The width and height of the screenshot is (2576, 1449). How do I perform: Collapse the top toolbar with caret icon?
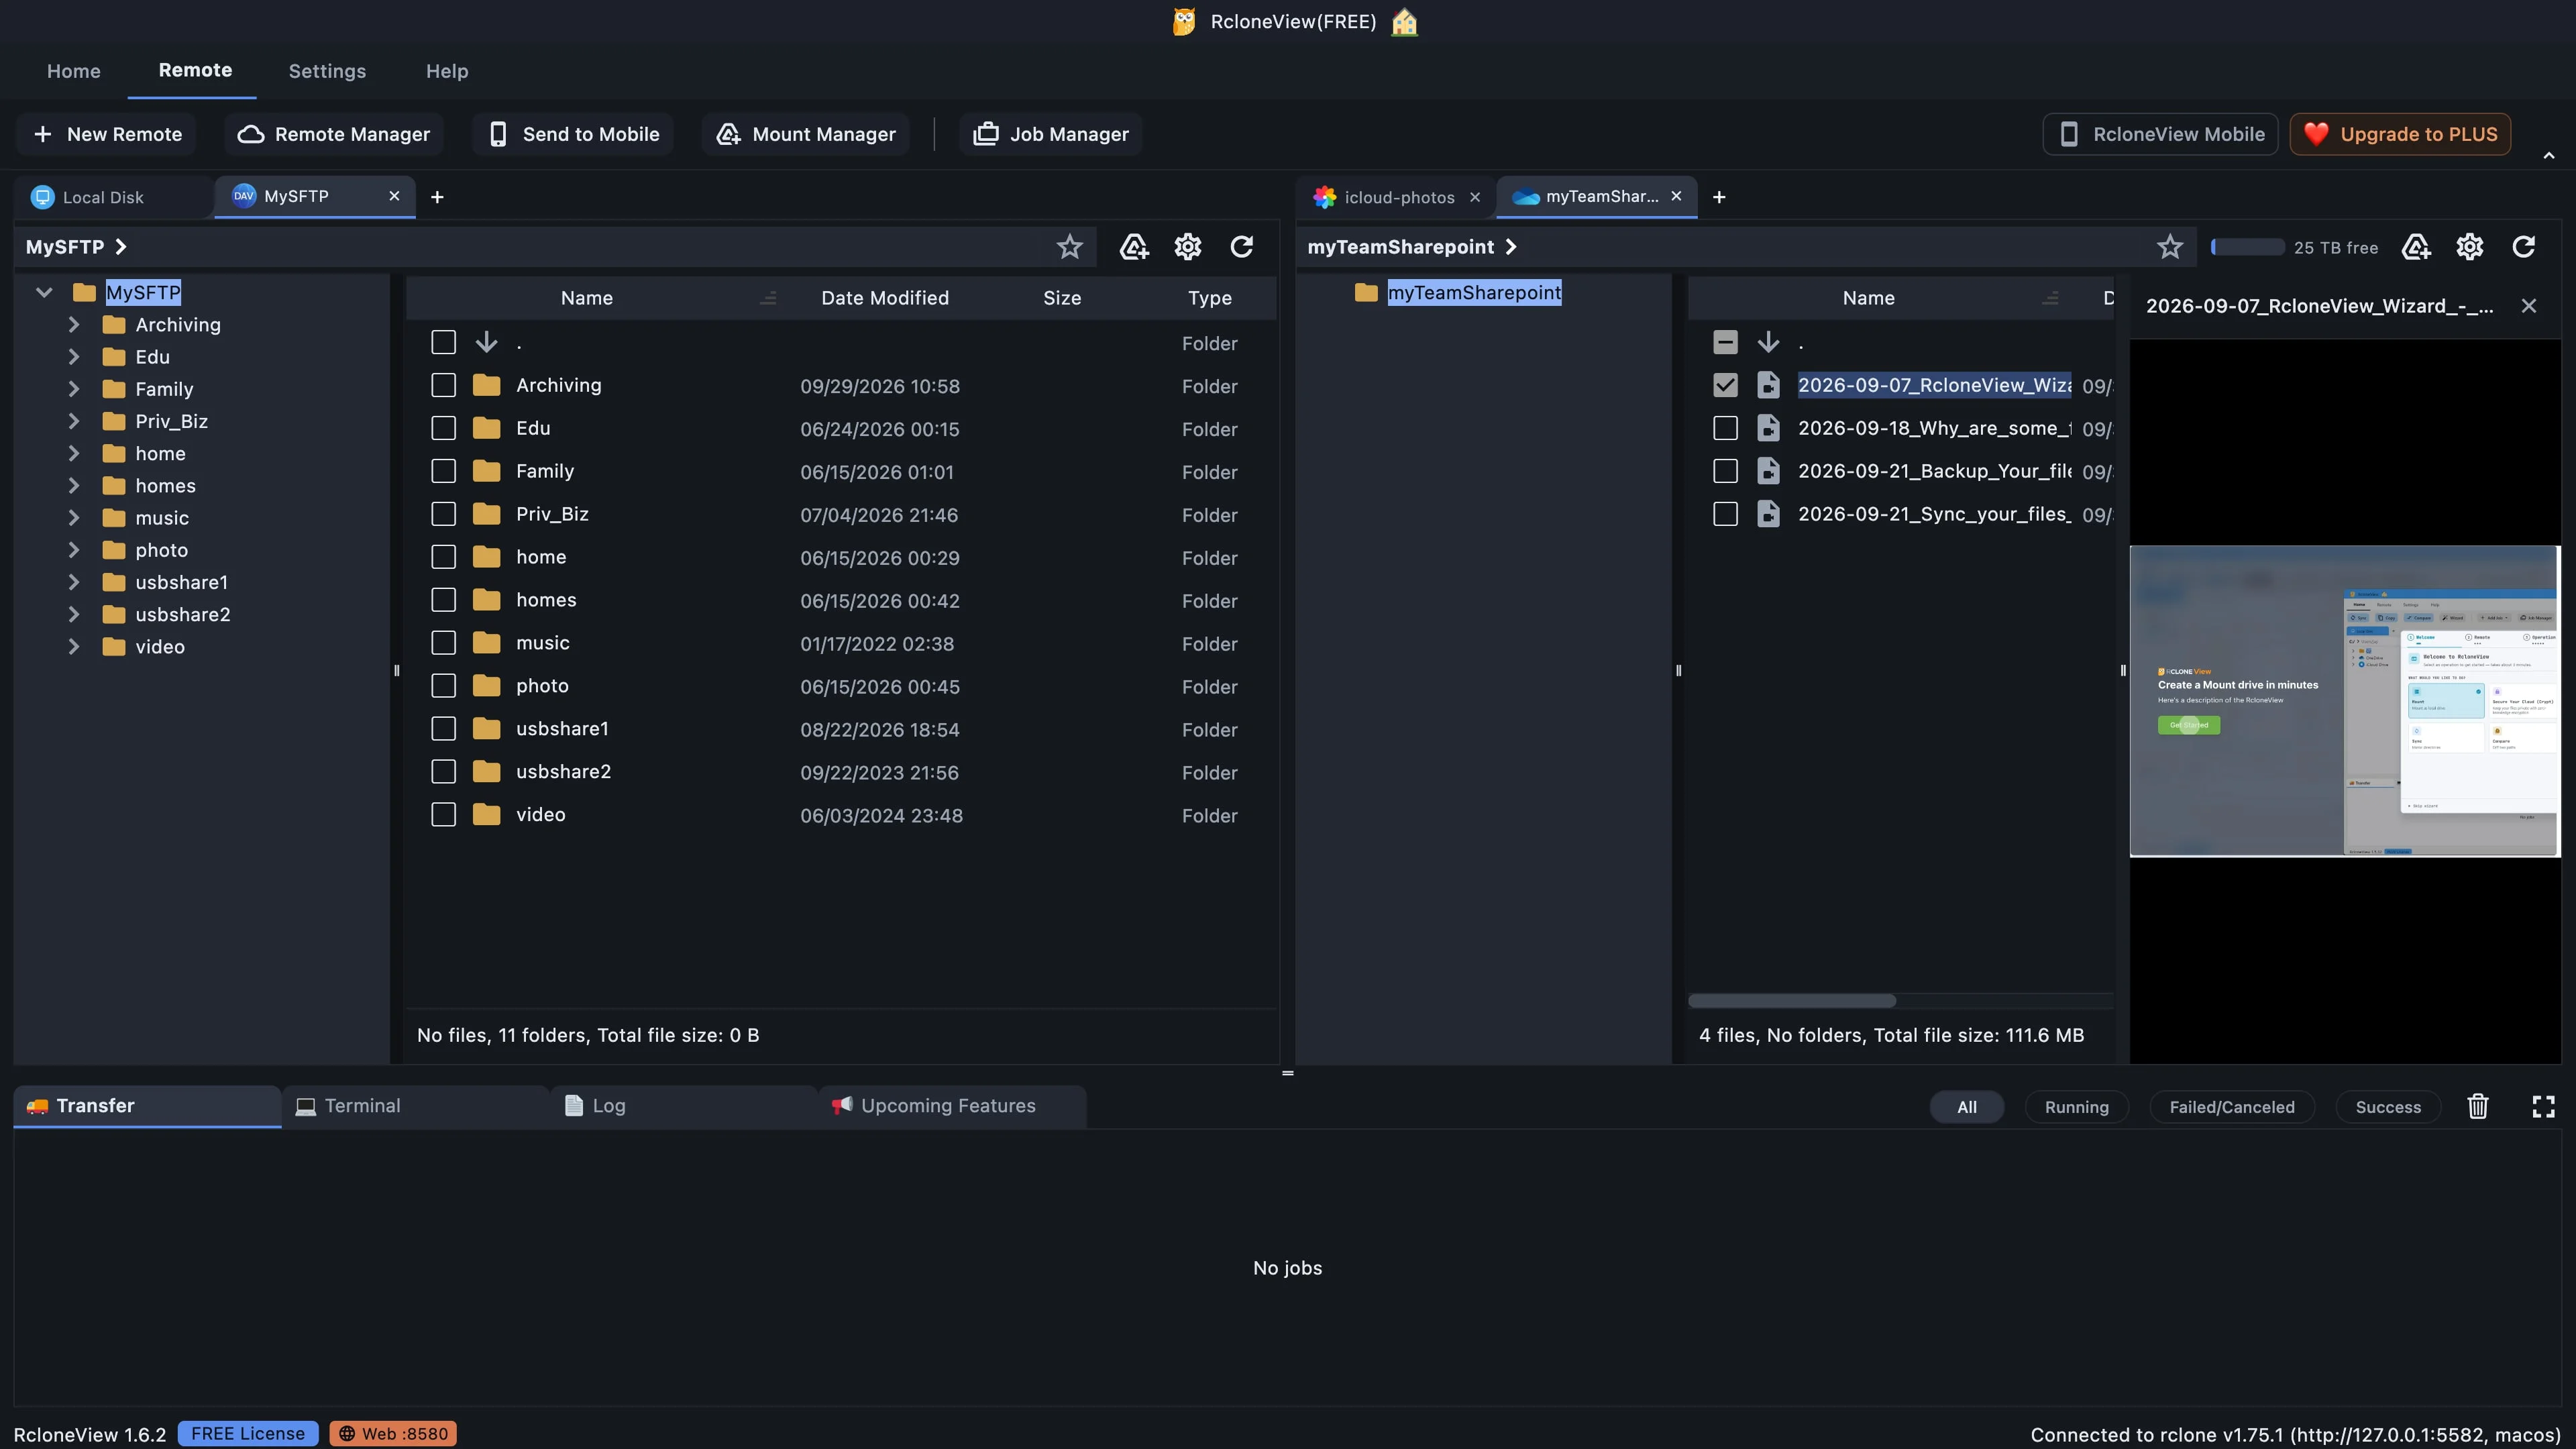click(x=2549, y=155)
